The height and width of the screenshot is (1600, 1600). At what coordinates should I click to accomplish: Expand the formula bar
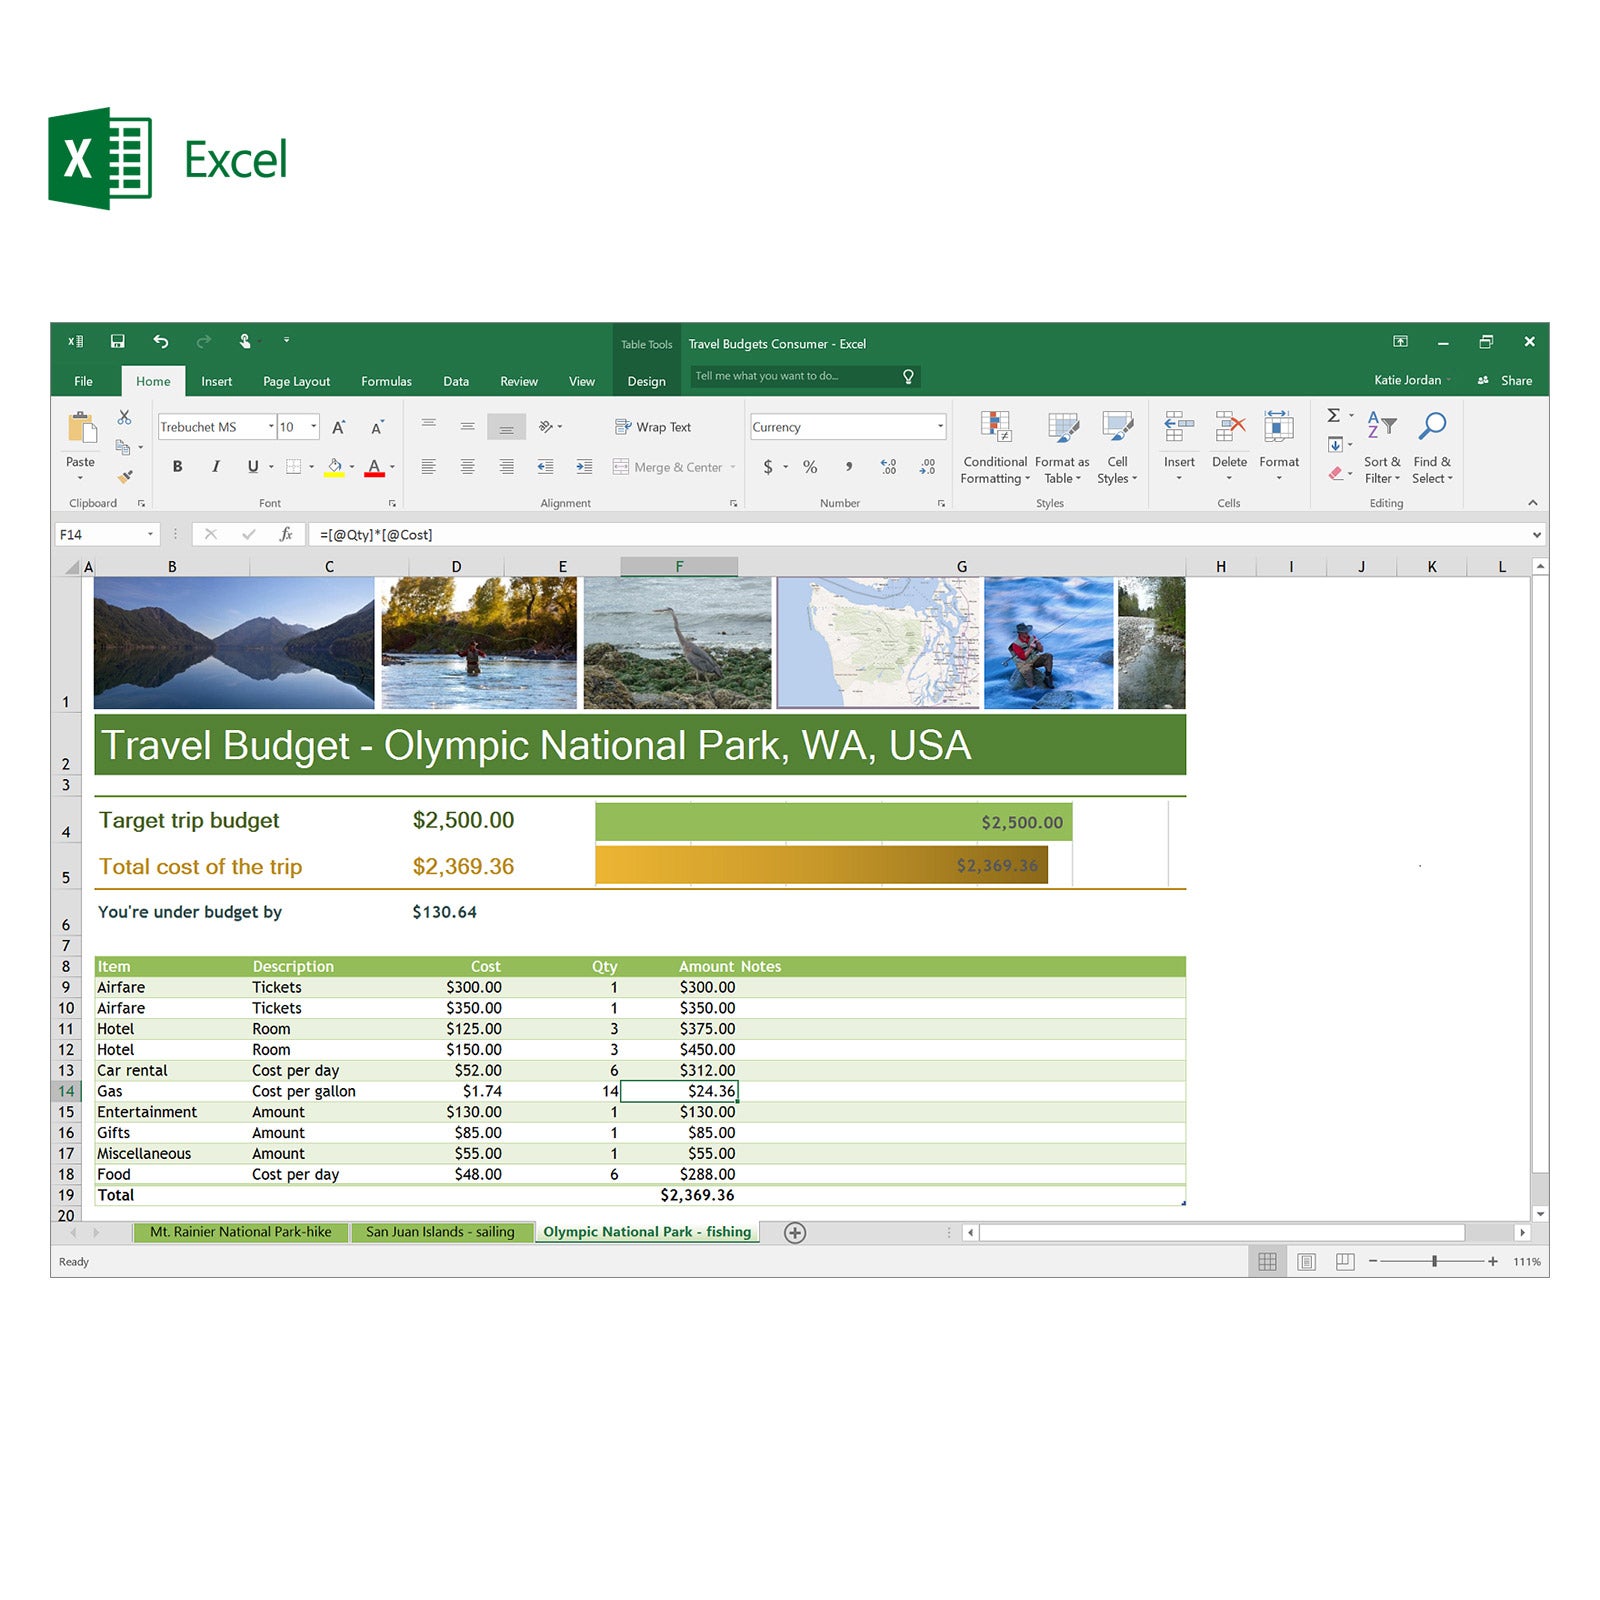pos(1537,535)
